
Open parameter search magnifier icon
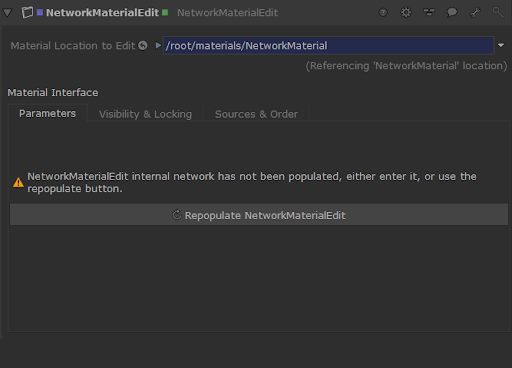498,13
